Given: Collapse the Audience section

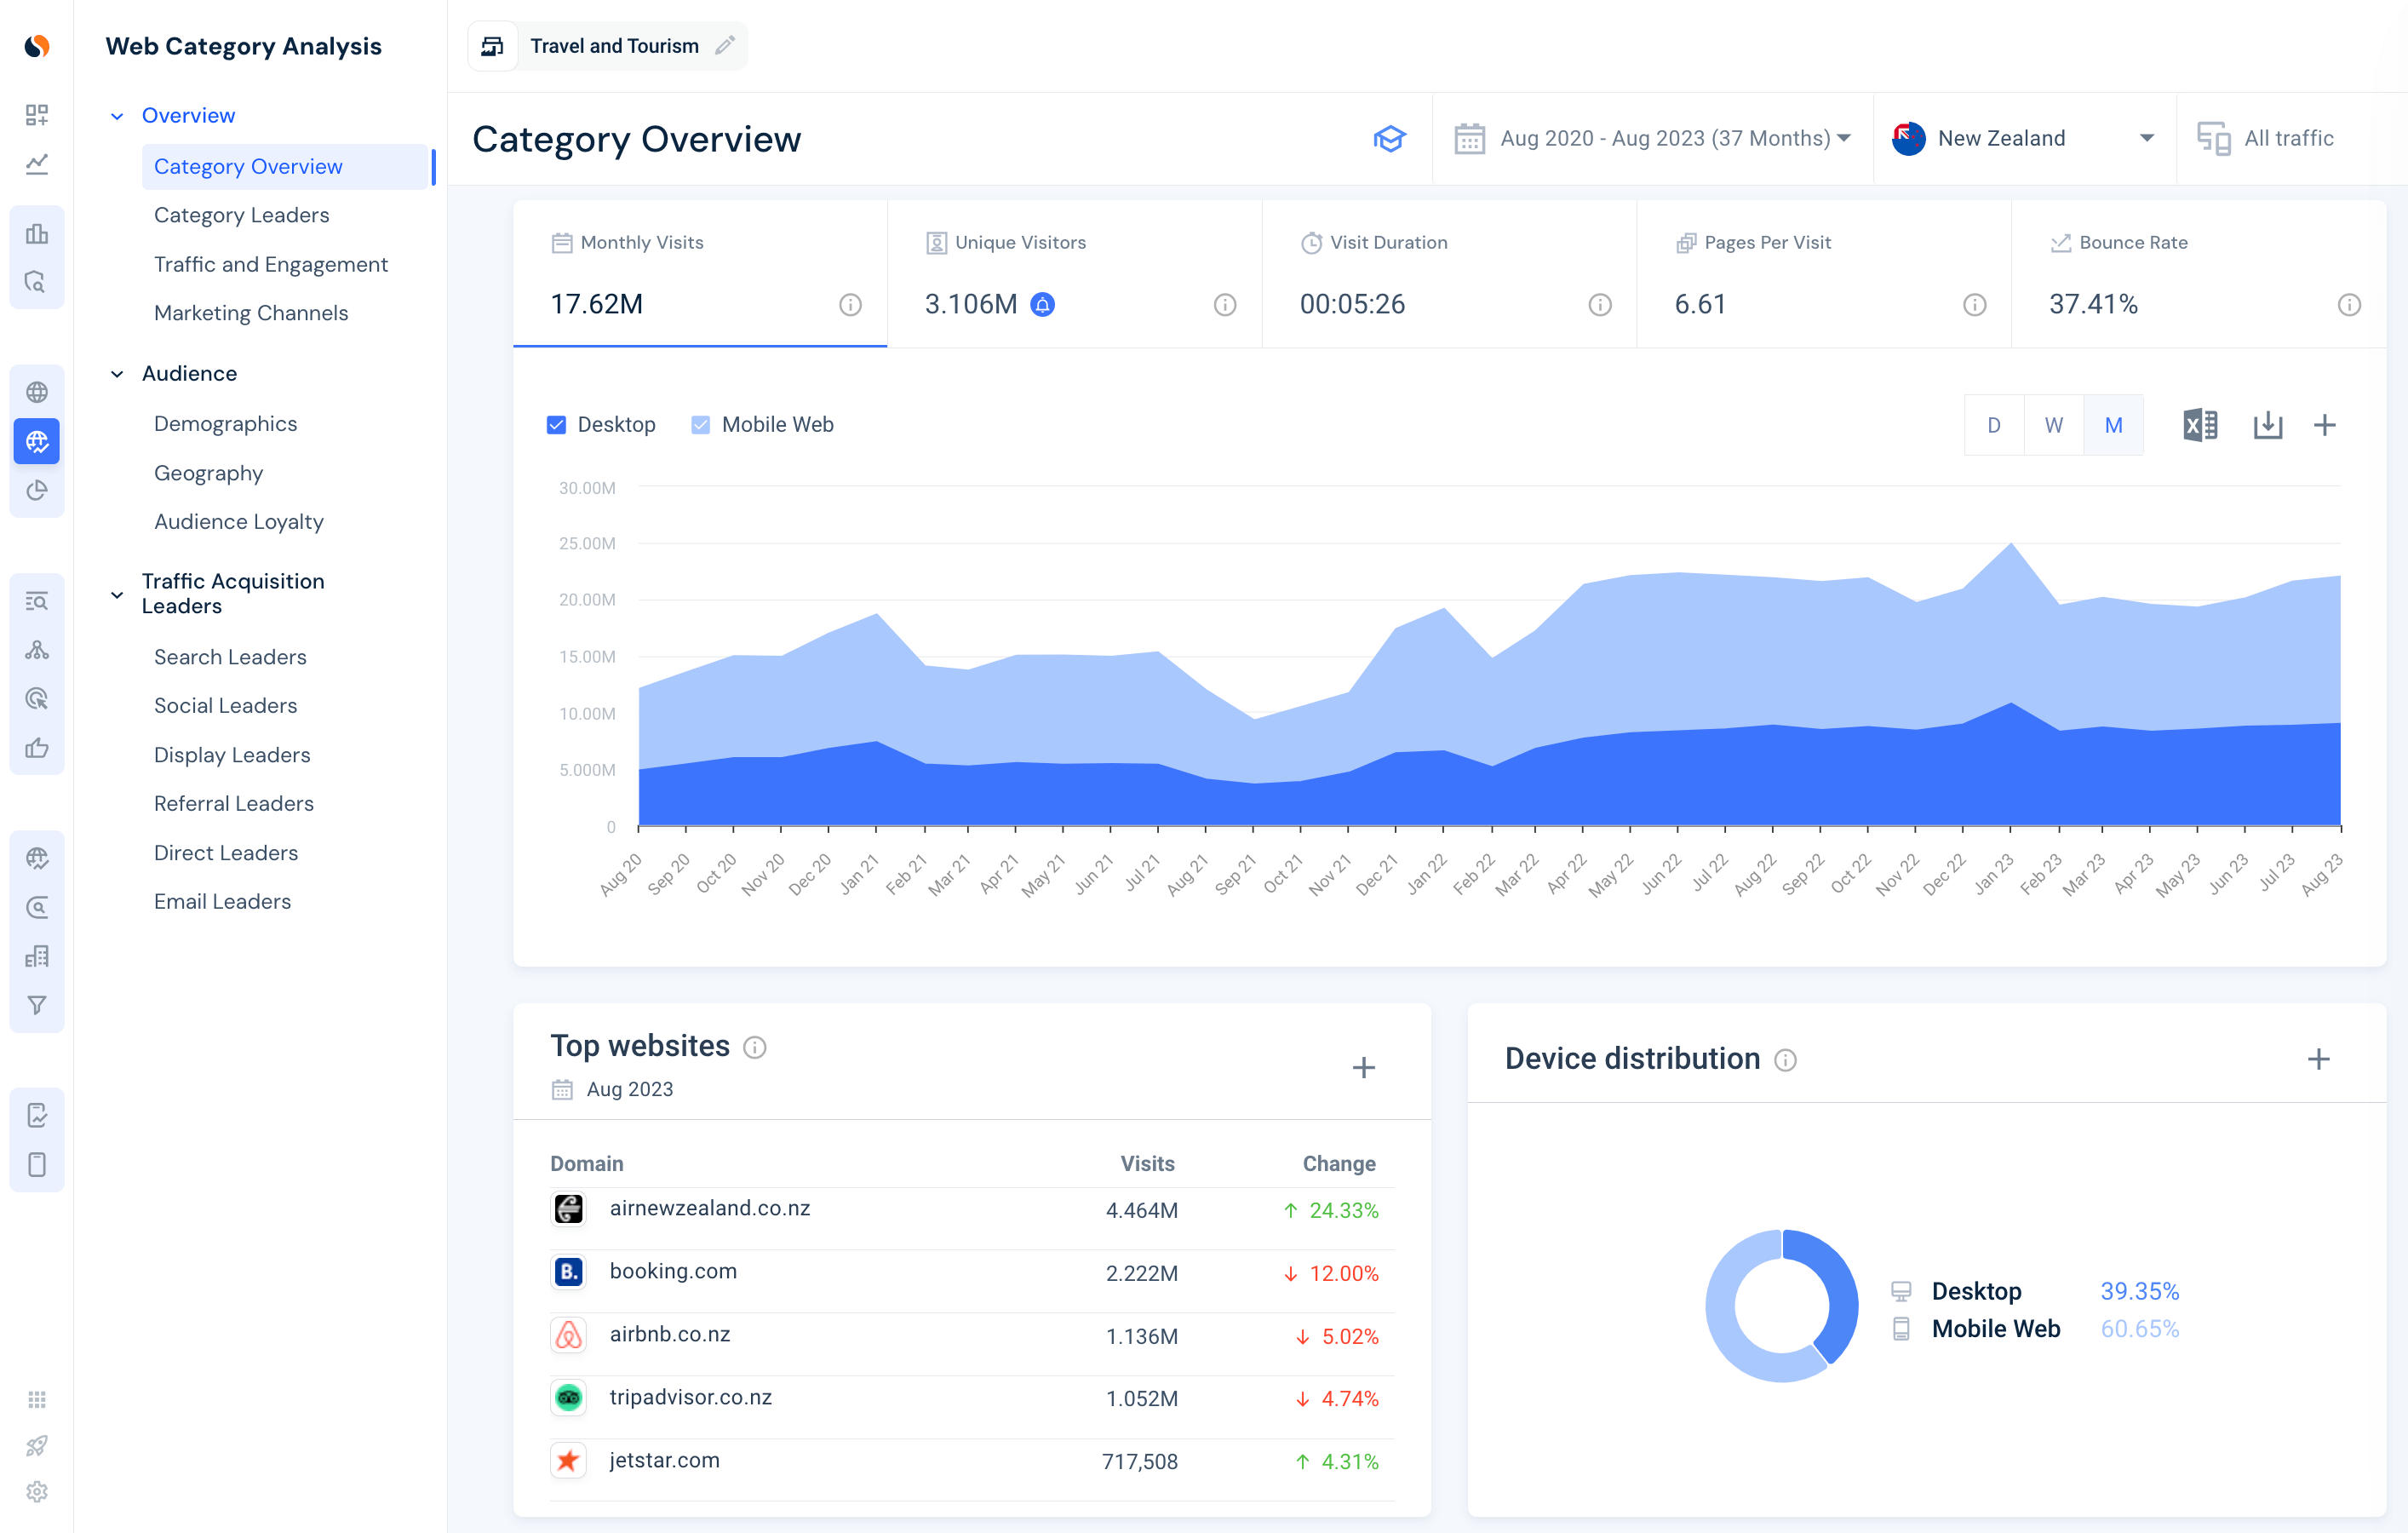Looking at the screenshot, I should 117,373.
